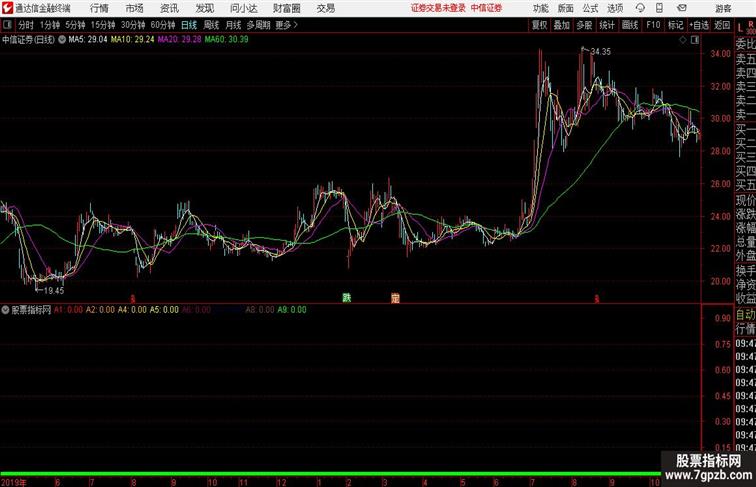Screen dimensions: 756x487
Task: Switch to 30分钟 chart period
Action: 133,25
